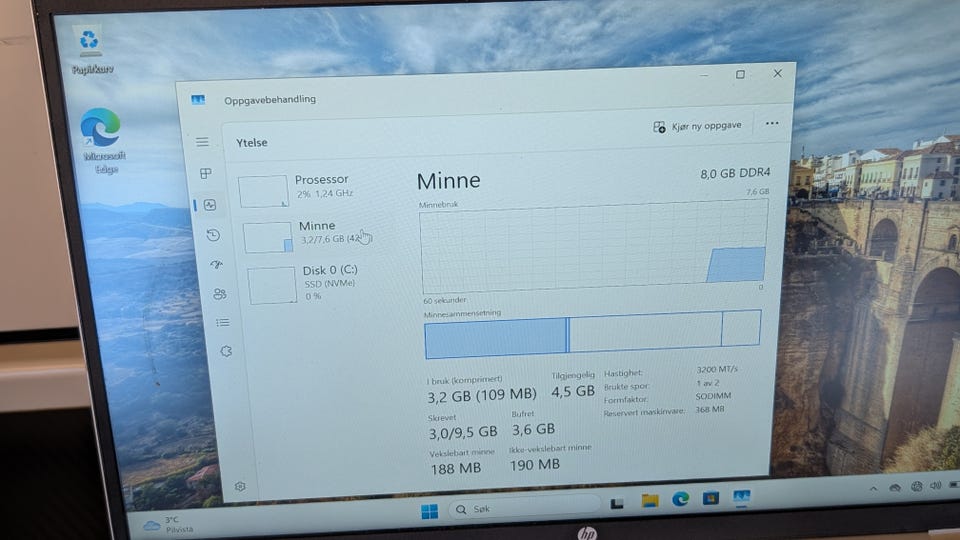Show hidden system tray icons chevron
Image resolution: width=960 pixels, height=540 pixels.
coord(874,489)
